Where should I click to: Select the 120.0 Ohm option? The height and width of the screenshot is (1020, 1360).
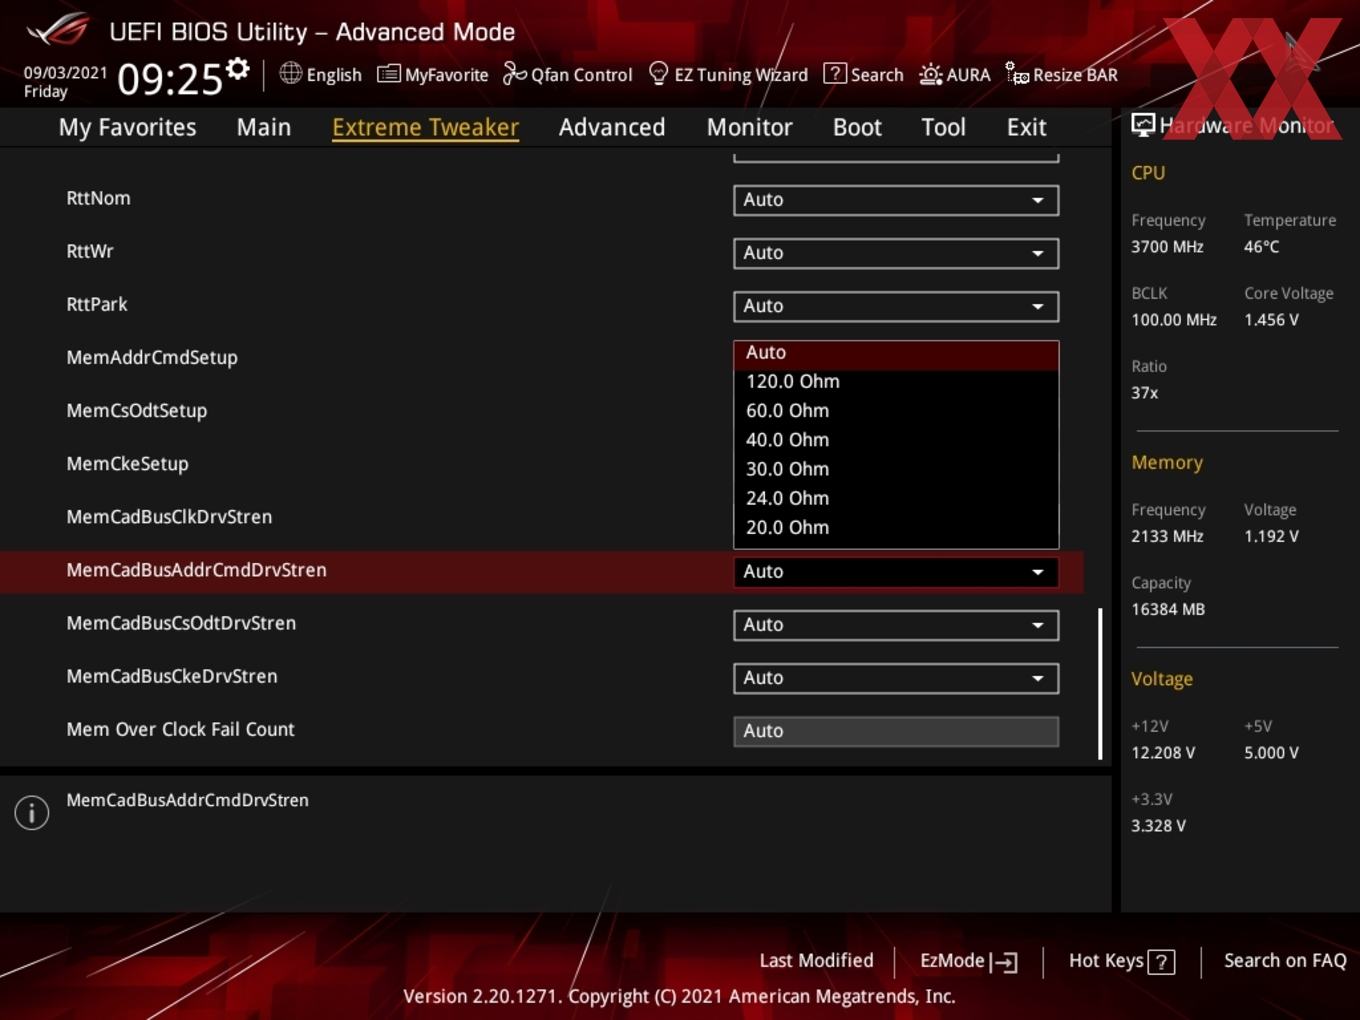pyautogui.click(x=896, y=382)
